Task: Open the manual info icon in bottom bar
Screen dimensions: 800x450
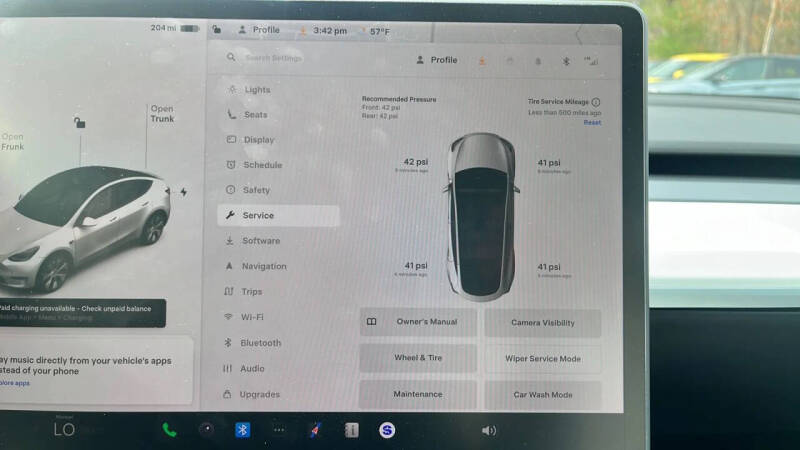Action: pos(352,430)
